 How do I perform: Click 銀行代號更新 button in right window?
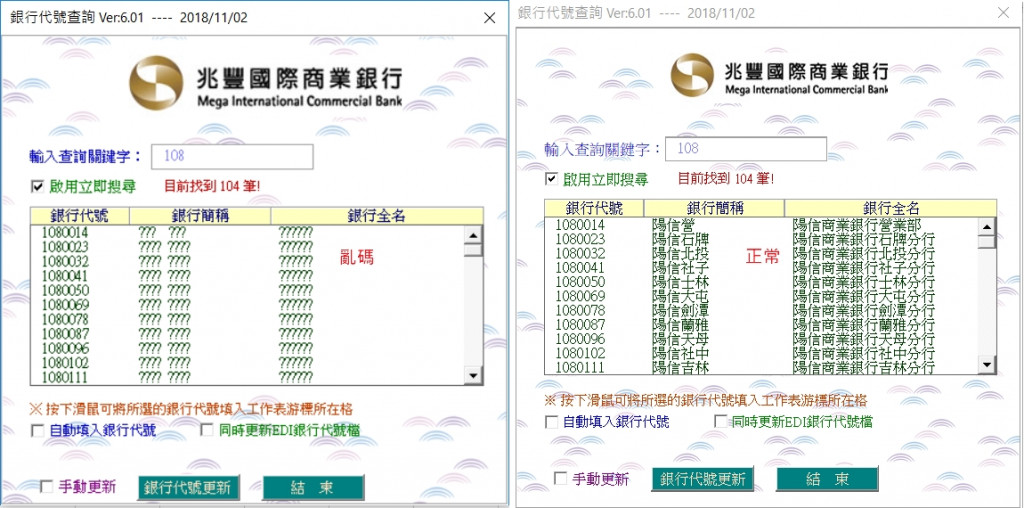tap(703, 479)
